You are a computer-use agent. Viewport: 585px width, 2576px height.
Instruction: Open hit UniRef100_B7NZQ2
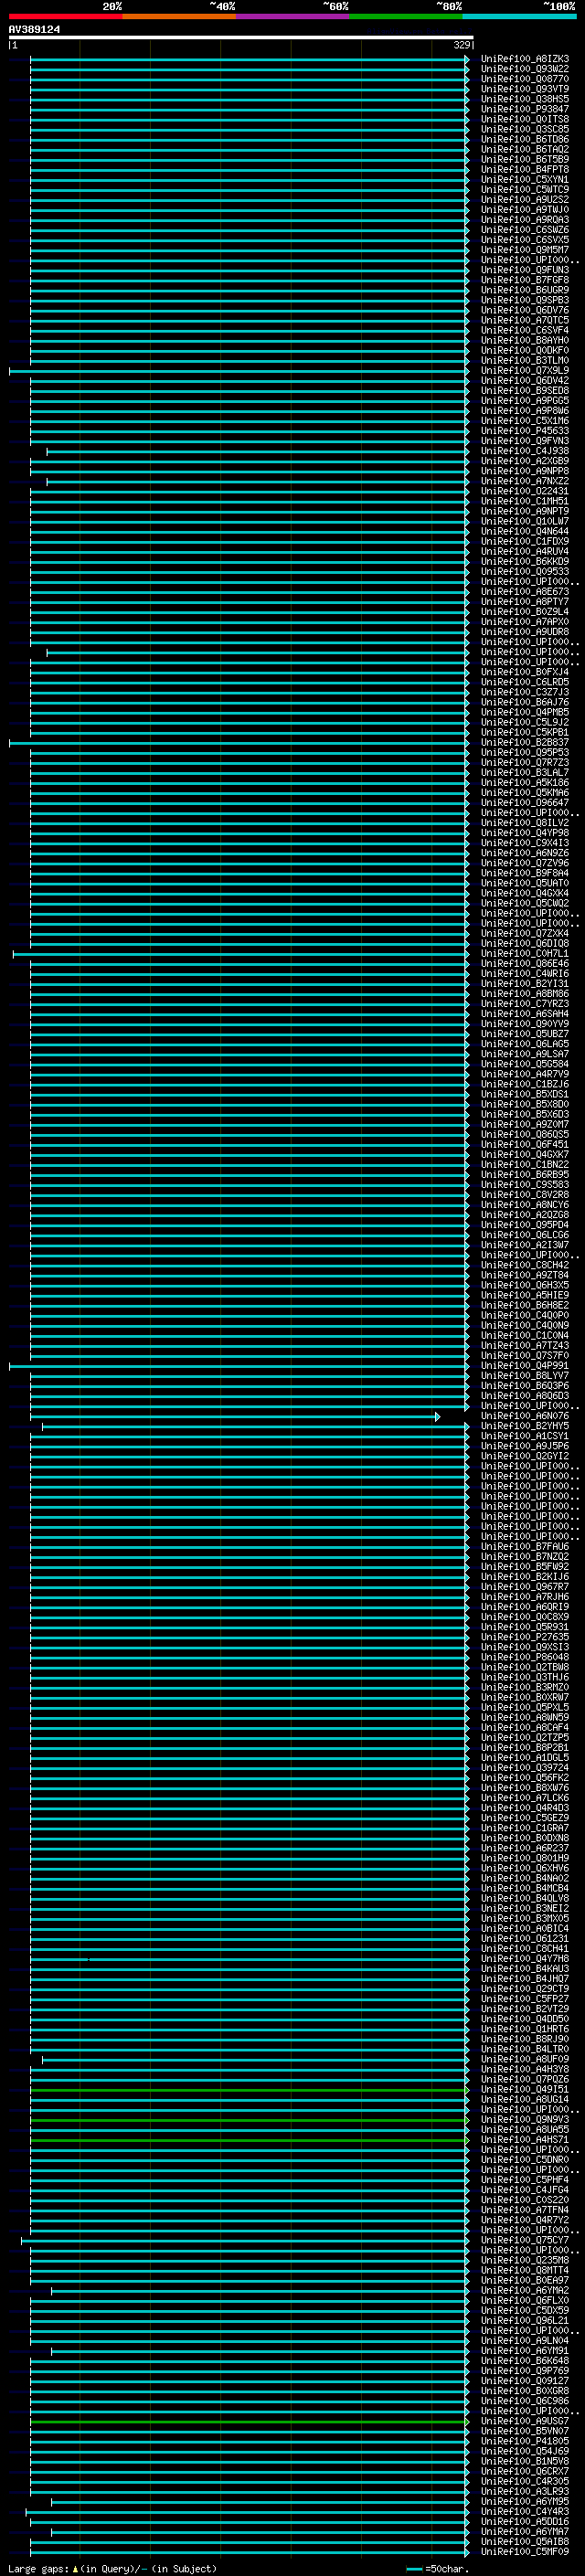[524, 1556]
